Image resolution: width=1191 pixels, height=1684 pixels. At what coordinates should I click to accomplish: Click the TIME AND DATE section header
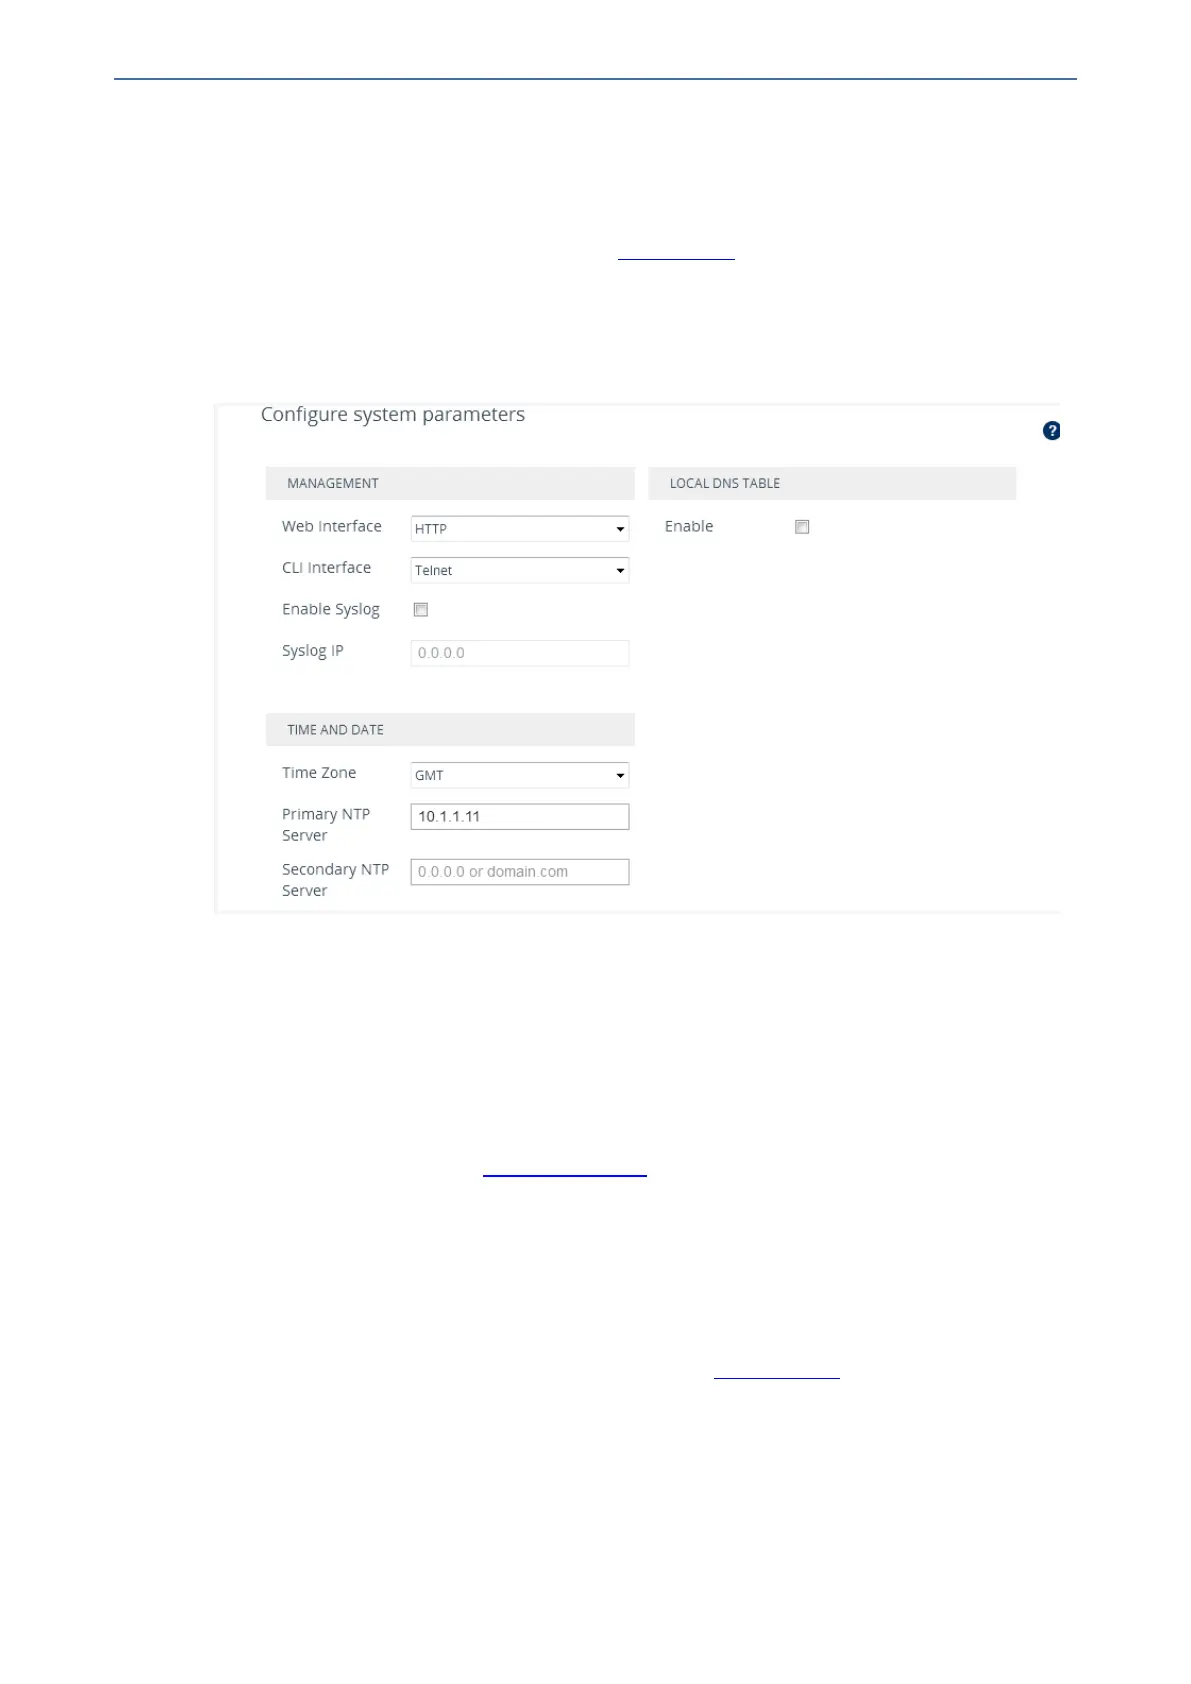click(450, 730)
